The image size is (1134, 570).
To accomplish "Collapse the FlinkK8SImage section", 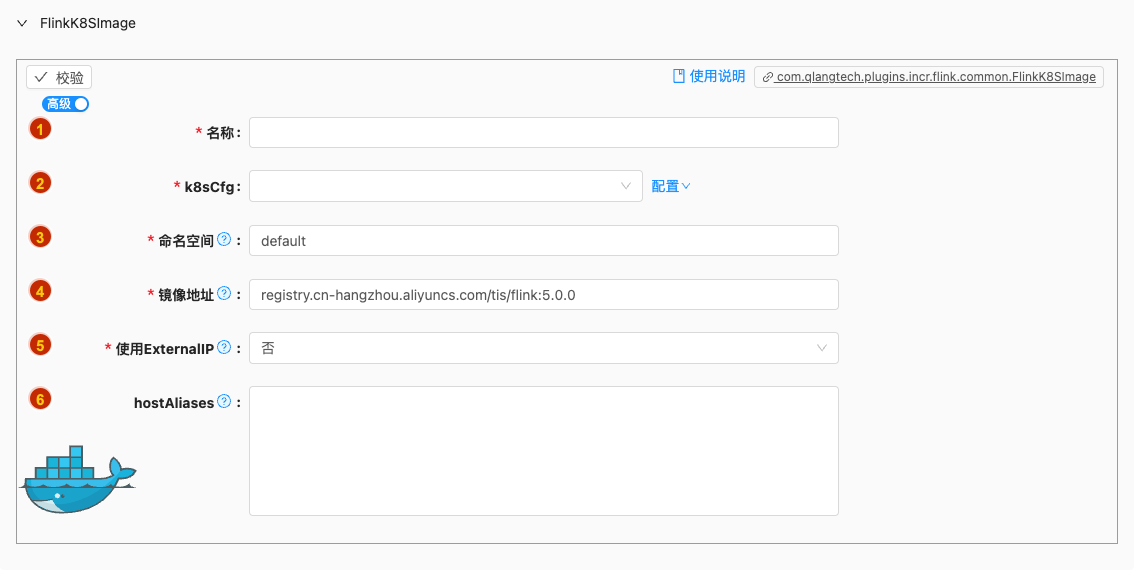I will point(22,23).
